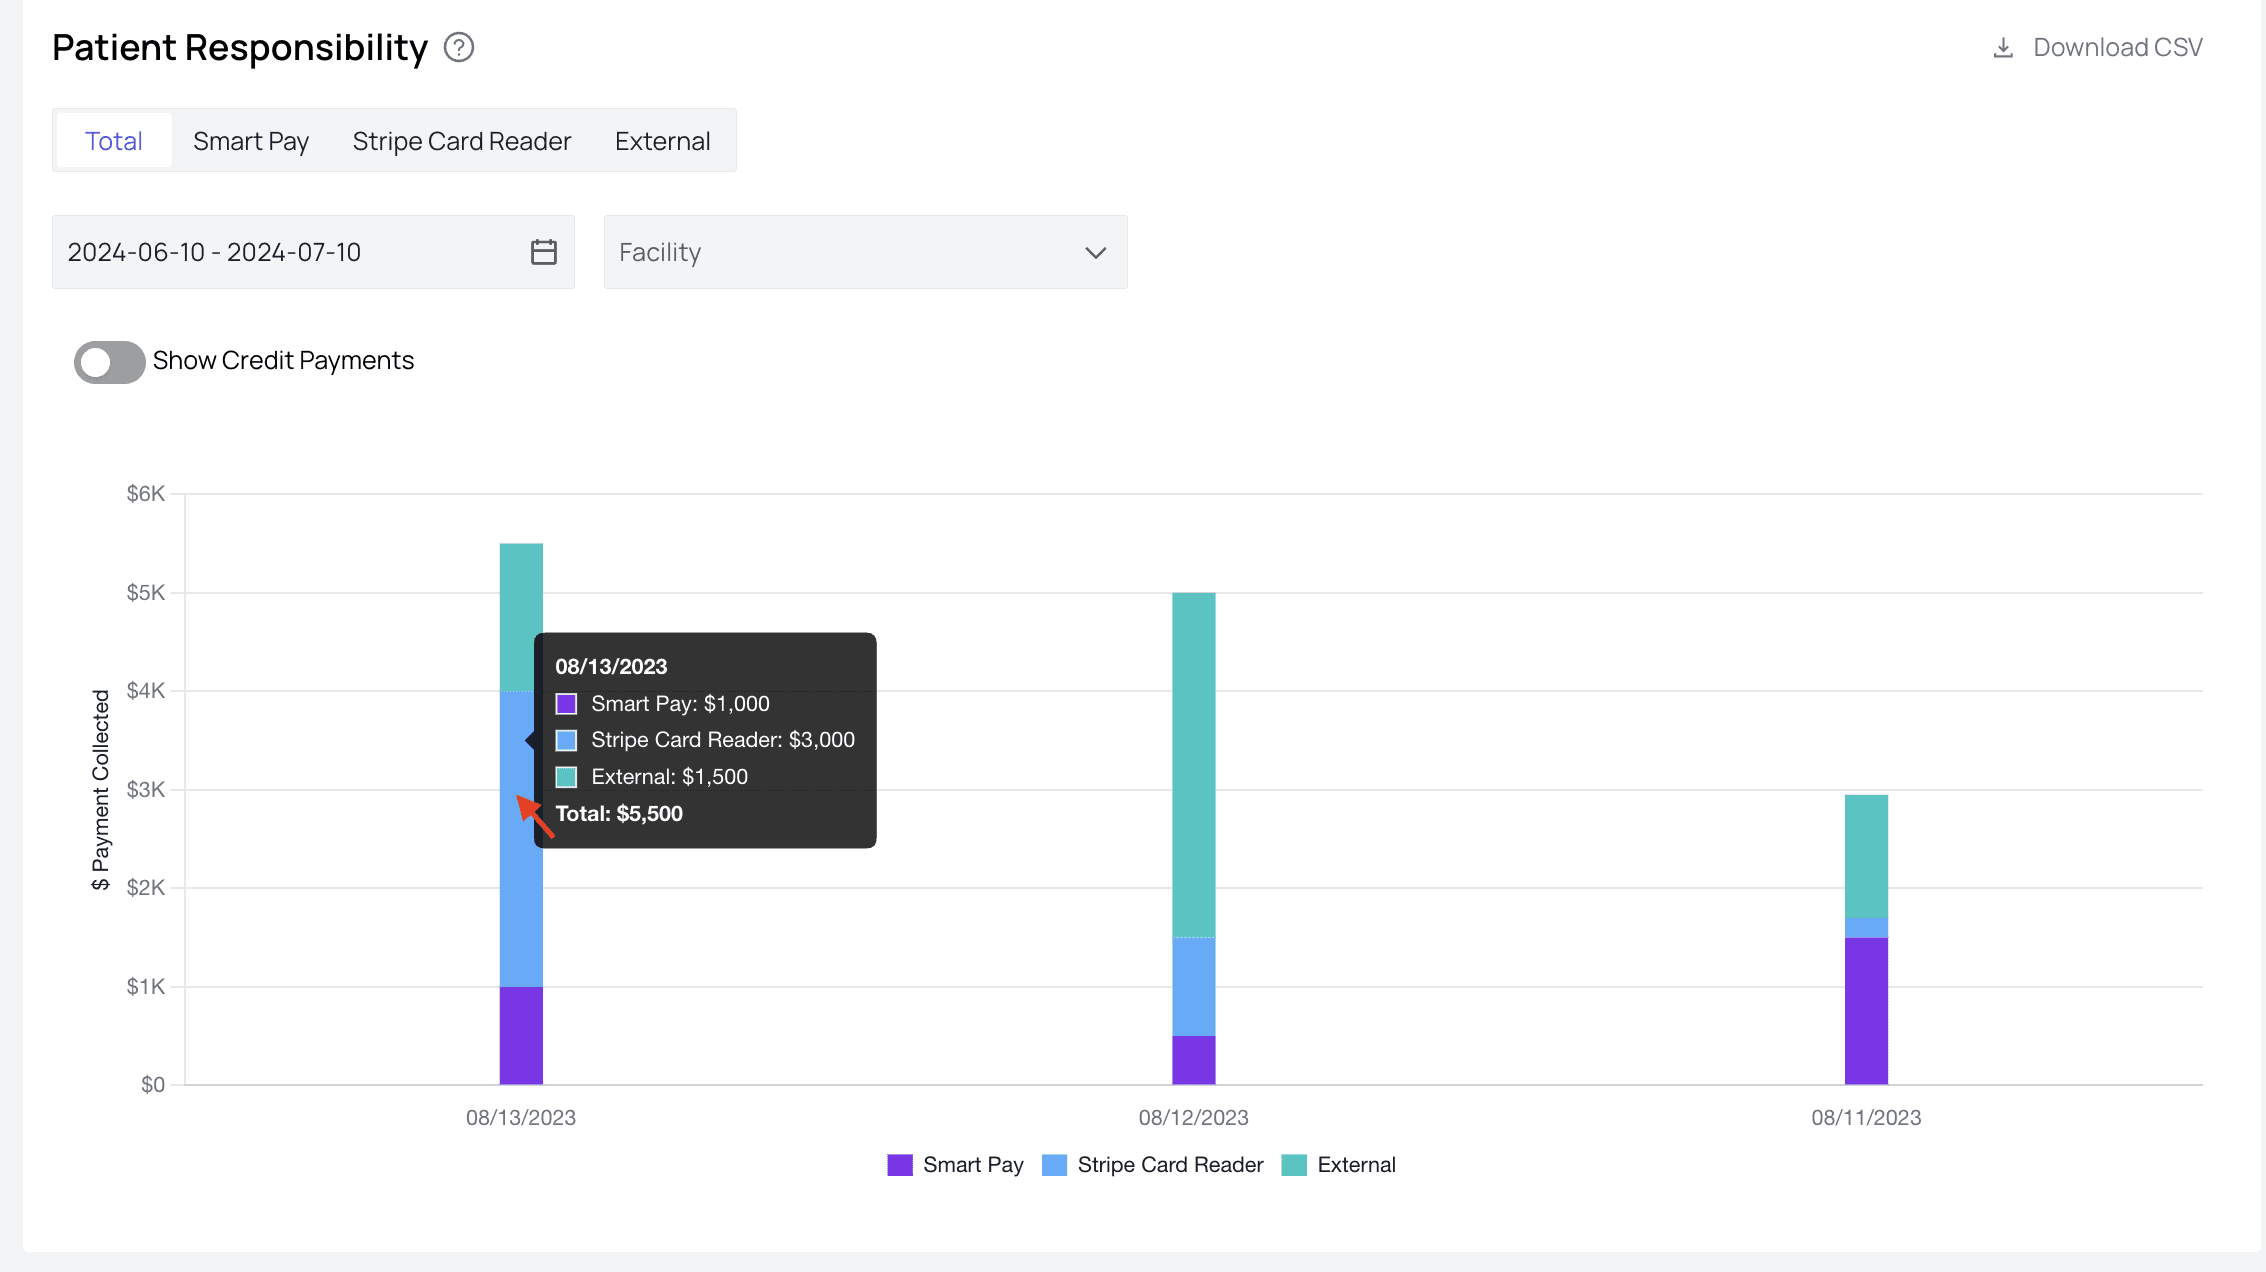Open the calendar date picker icon

pos(544,252)
